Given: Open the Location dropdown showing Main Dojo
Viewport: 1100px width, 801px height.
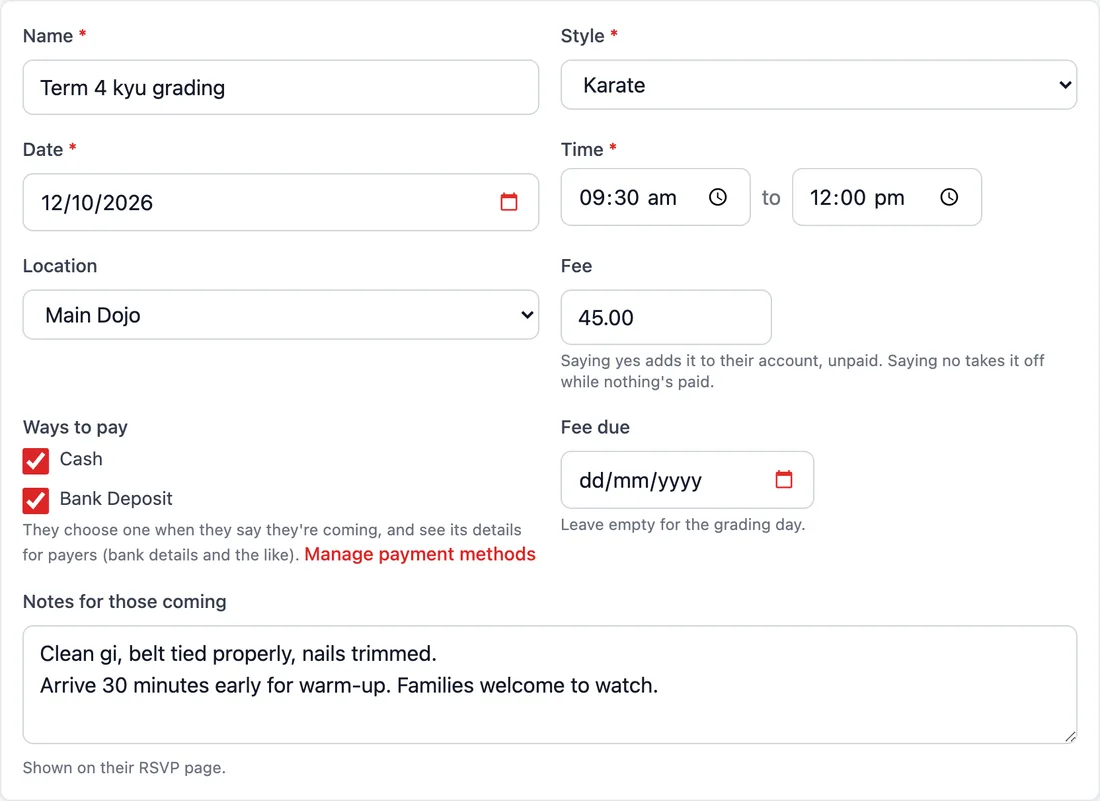Looking at the screenshot, I should pyautogui.click(x=281, y=315).
